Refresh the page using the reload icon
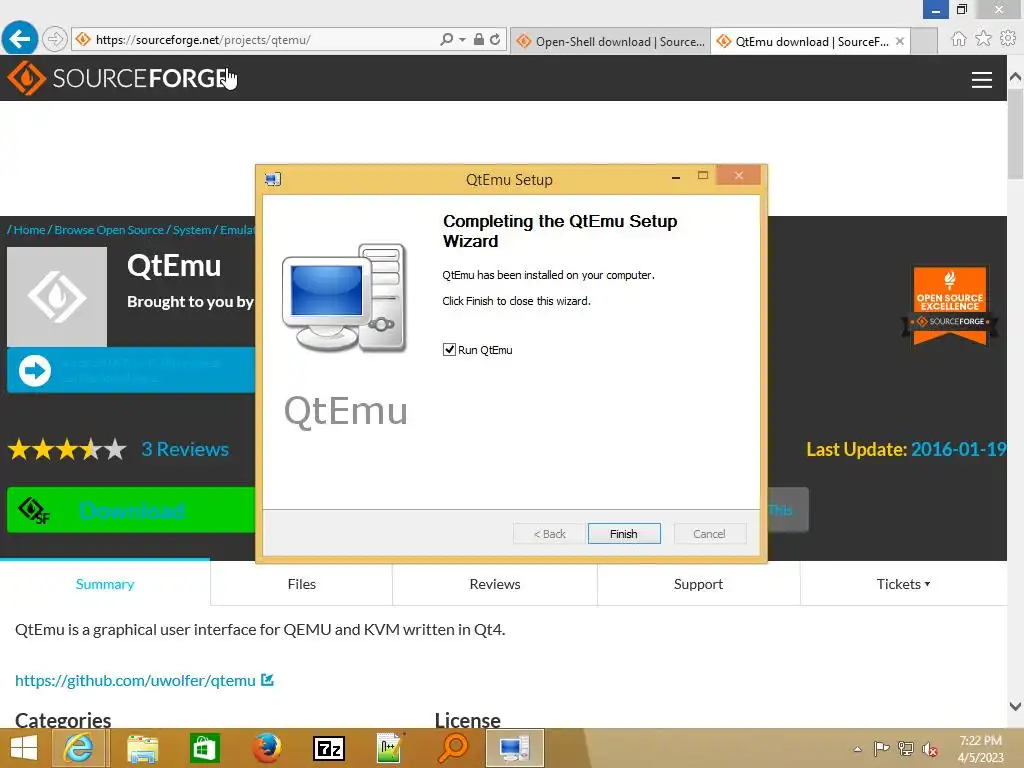 click(496, 39)
